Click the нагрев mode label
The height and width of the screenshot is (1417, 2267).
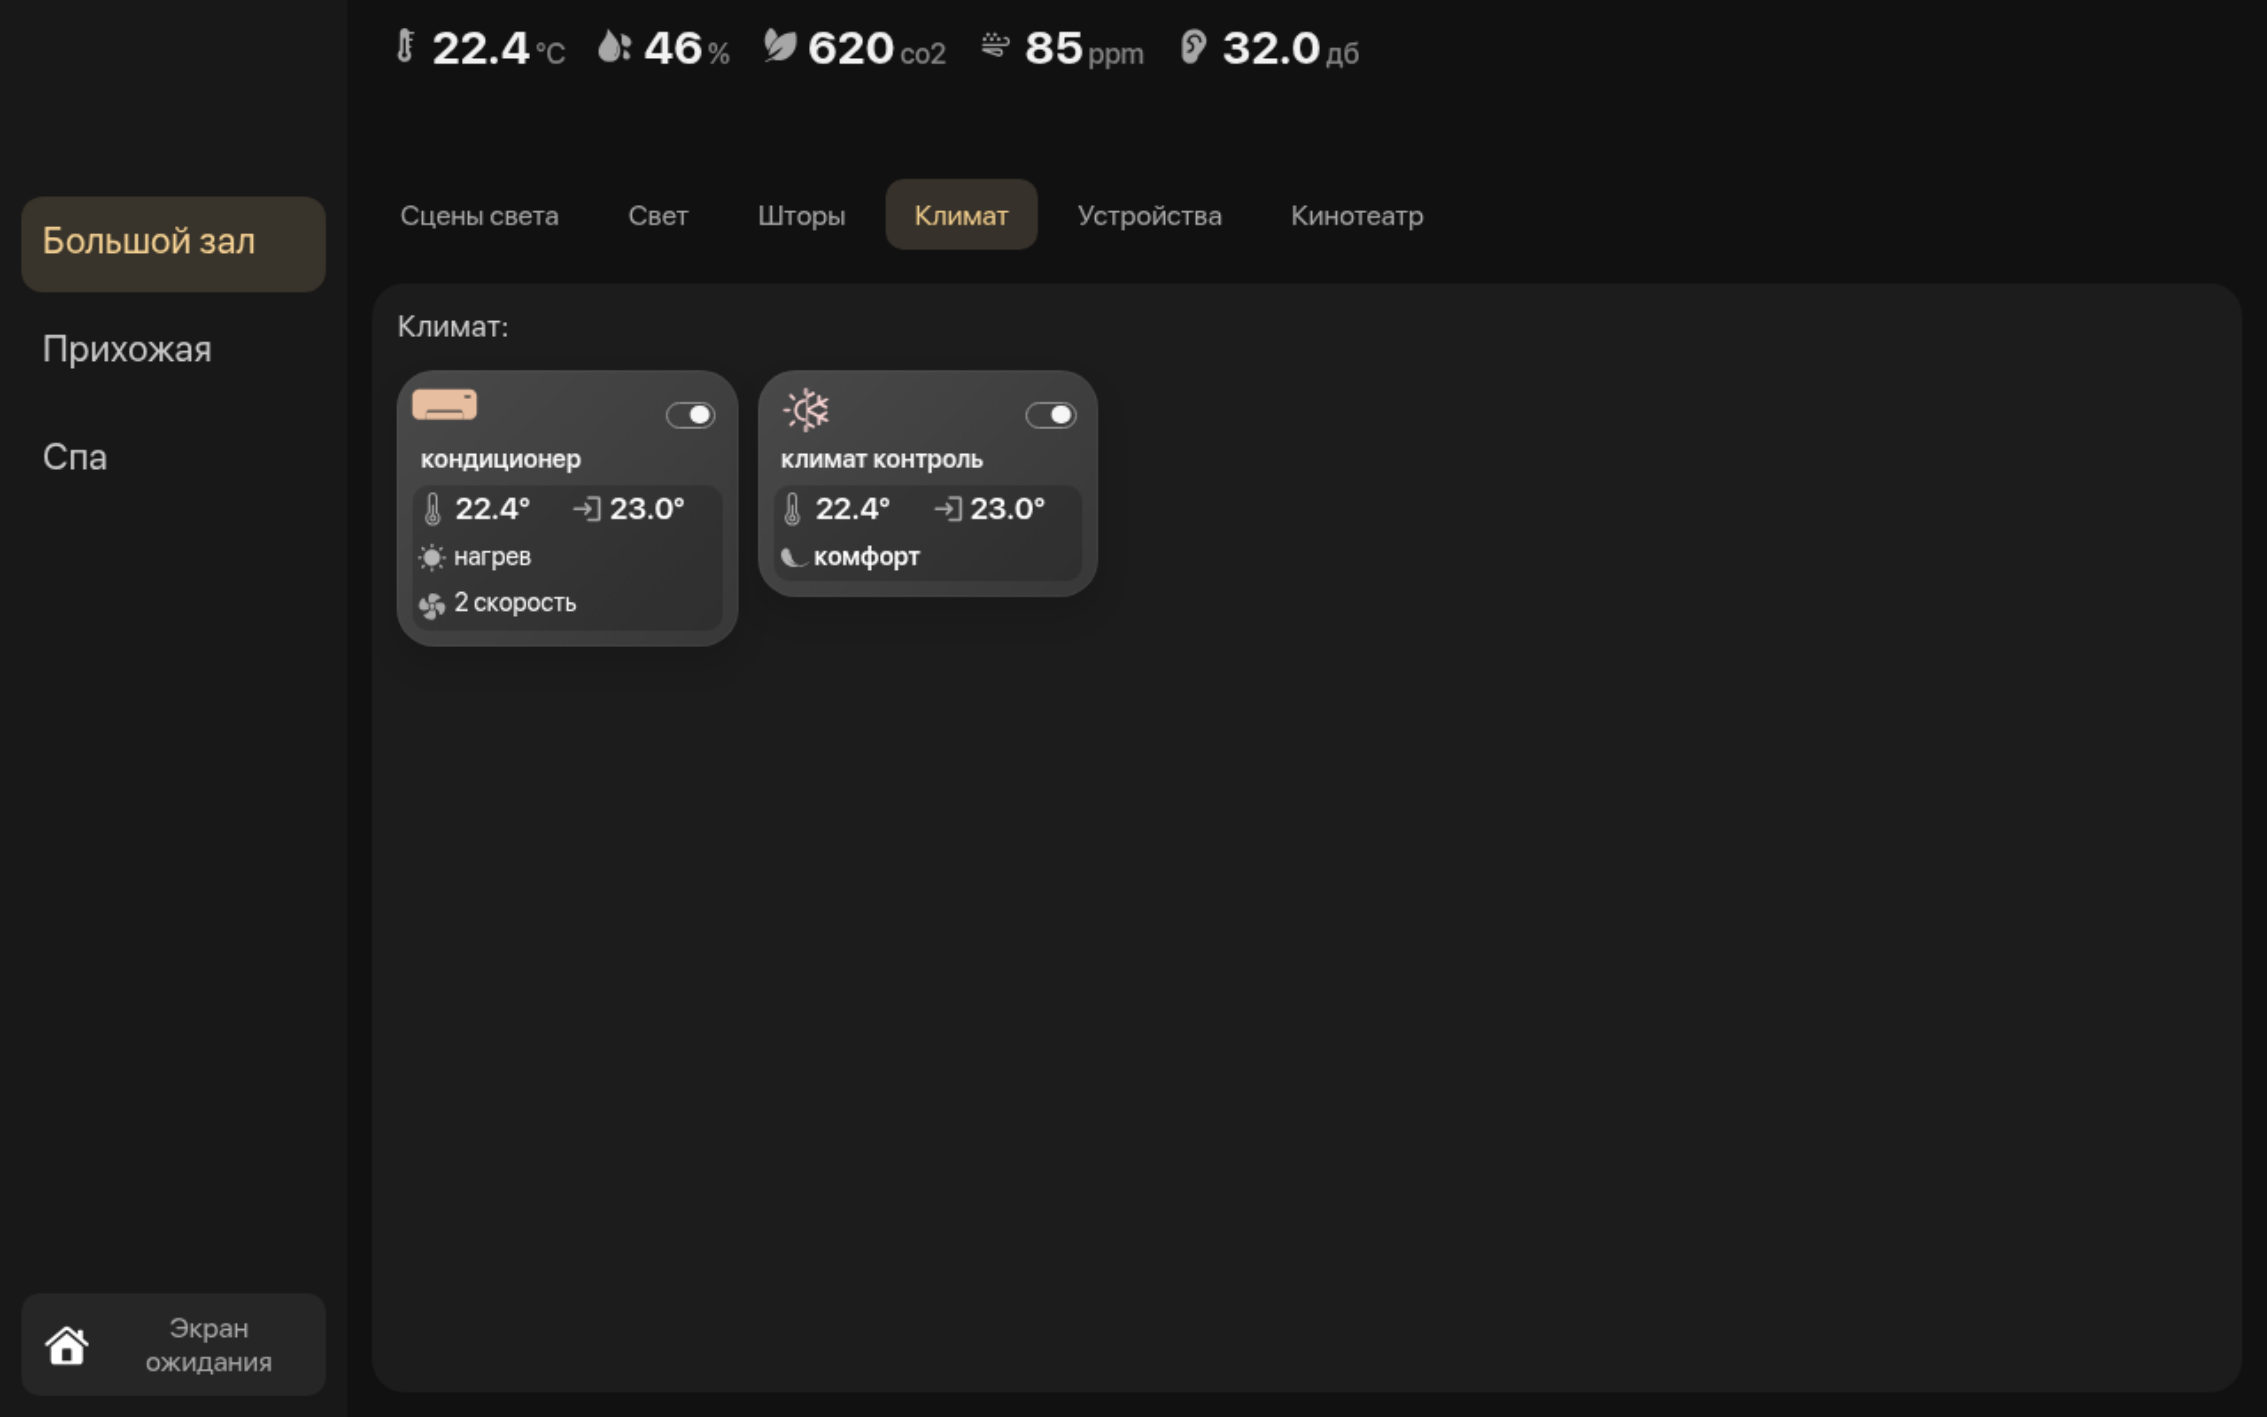[x=492, y=557]
